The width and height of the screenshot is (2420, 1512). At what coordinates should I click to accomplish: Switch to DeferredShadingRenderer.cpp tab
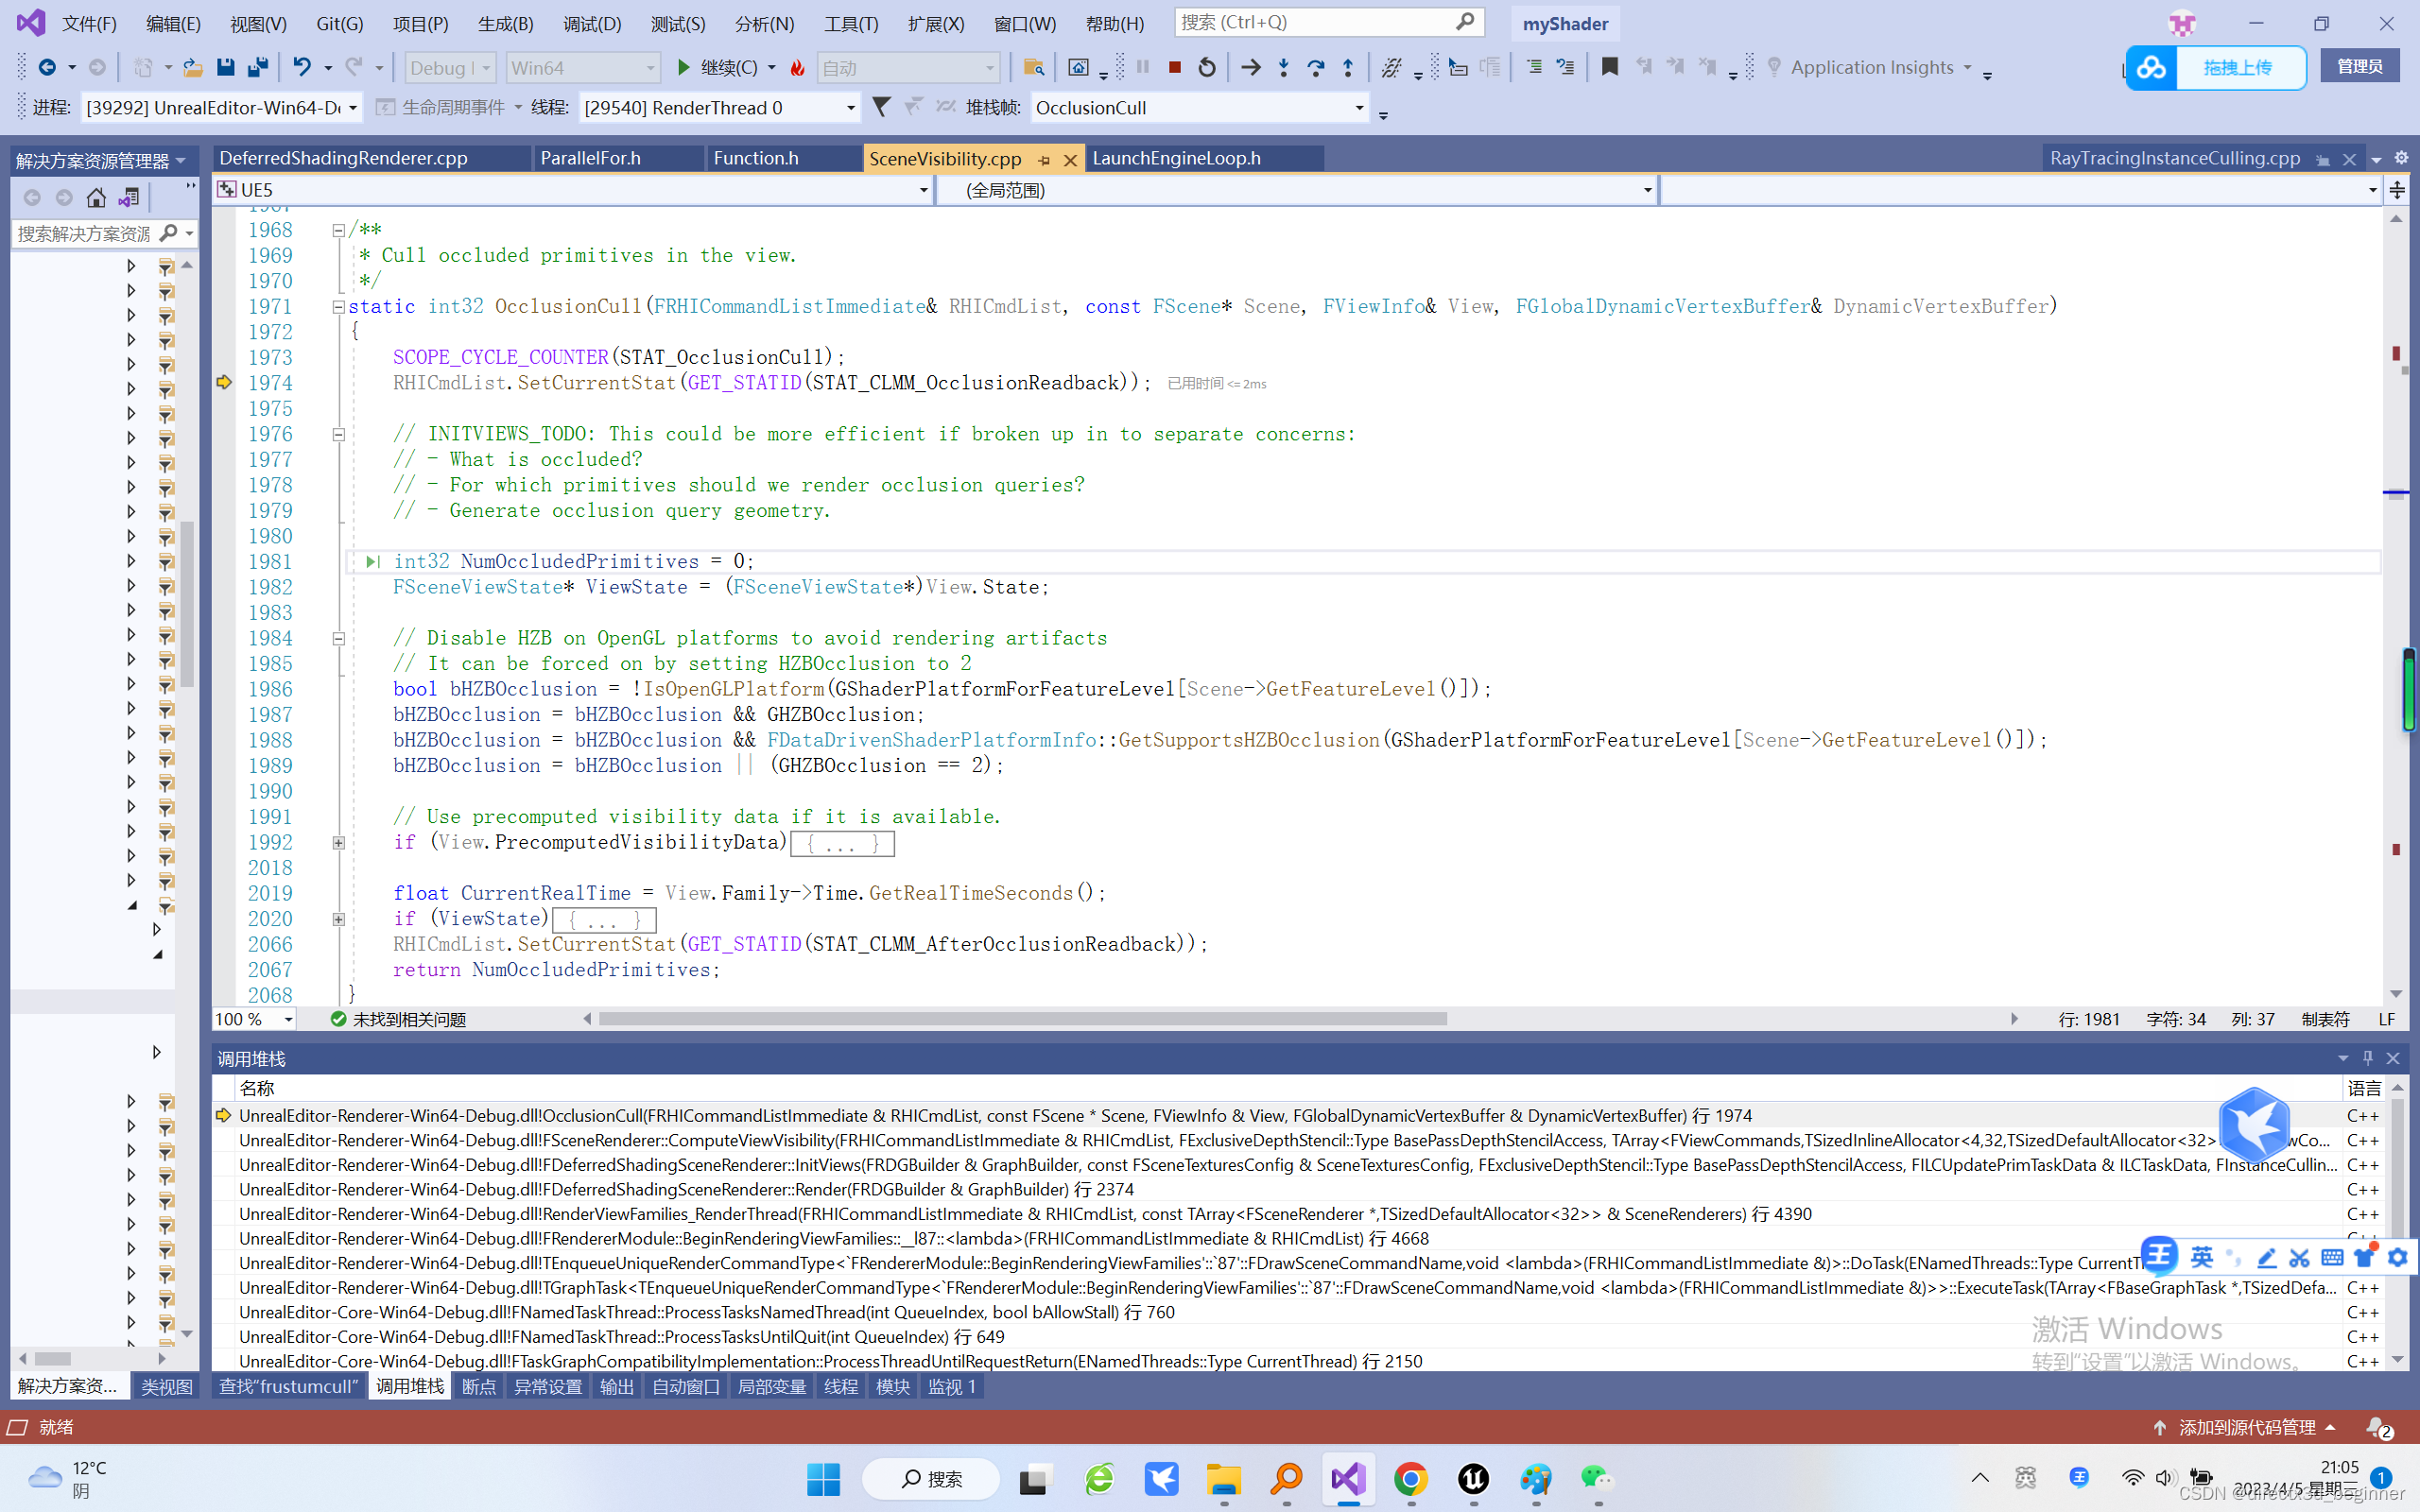point(343,158)
